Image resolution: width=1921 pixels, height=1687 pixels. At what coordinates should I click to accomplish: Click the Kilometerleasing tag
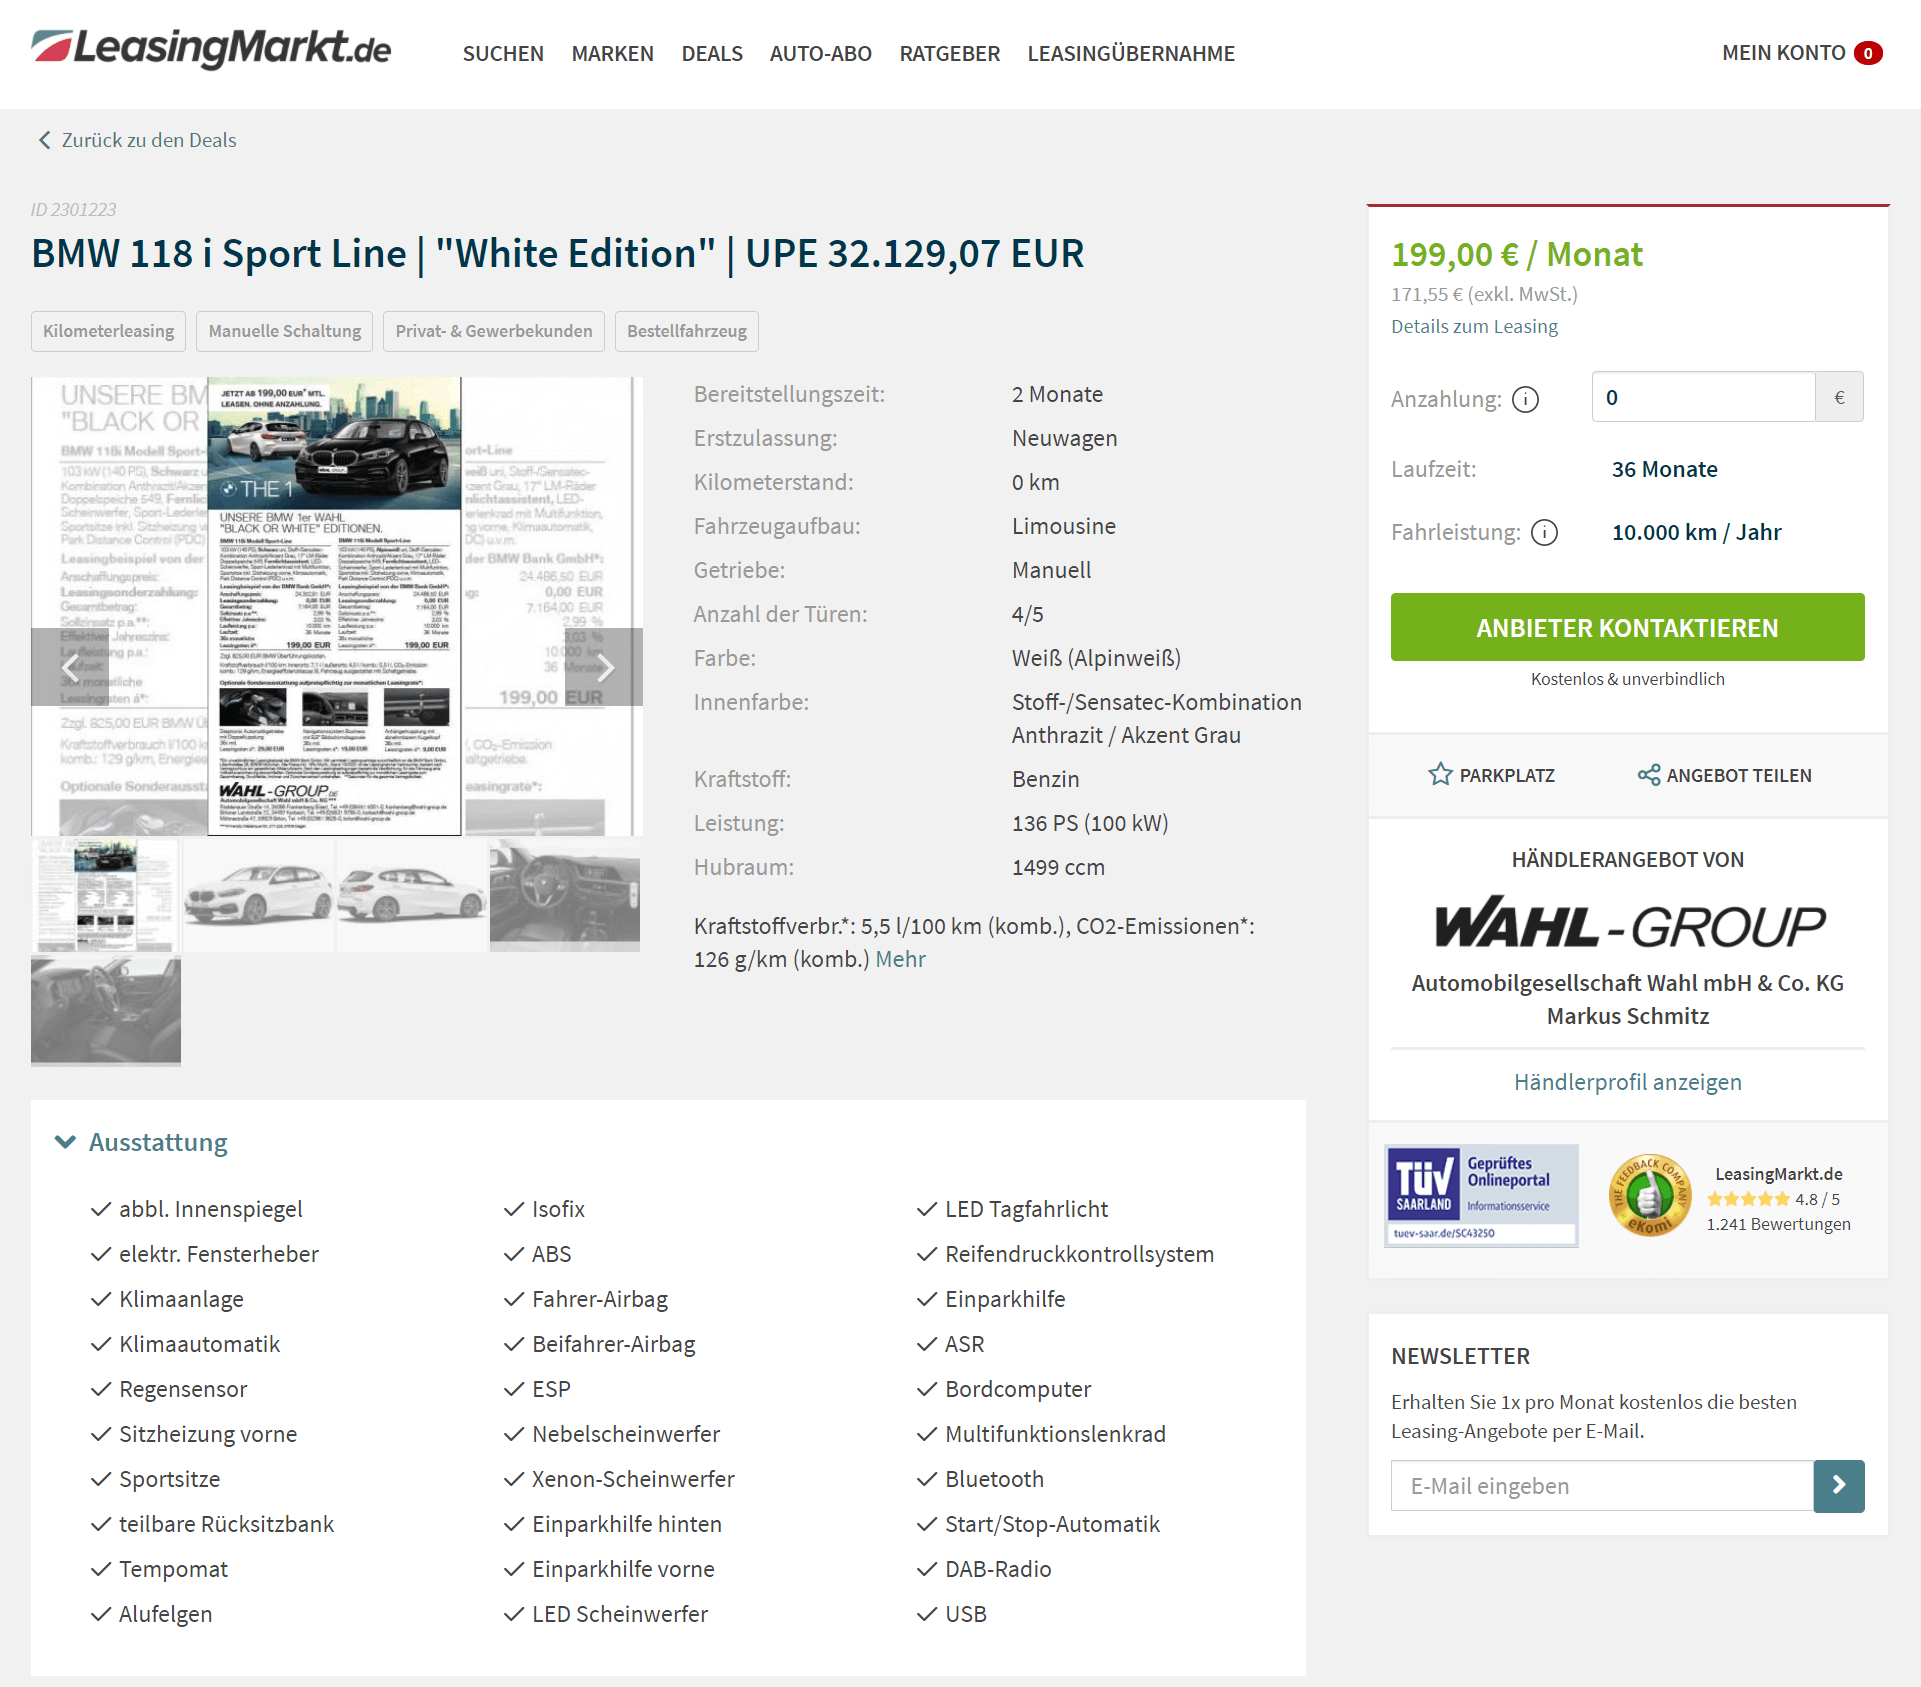click(x=108, y=331)
